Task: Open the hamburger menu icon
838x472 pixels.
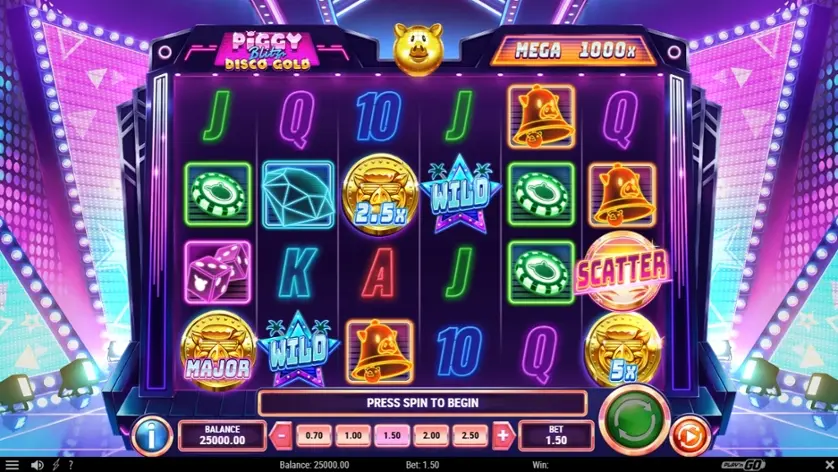Action: [x=12, y=465]
